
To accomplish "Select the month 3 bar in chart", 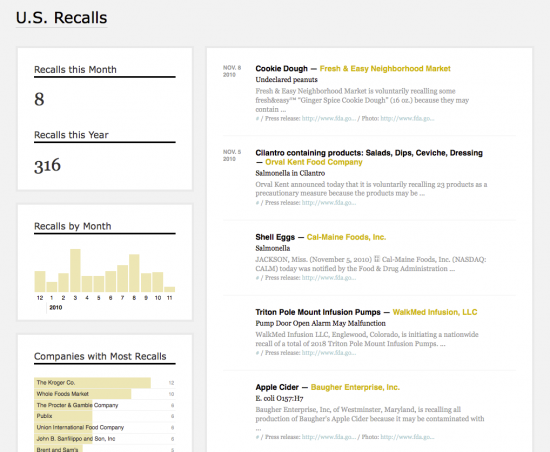I will [75, 270].
